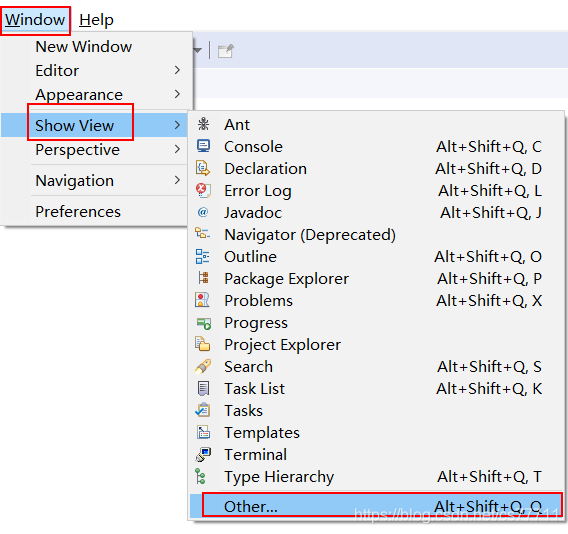Open Preferences from Window menu

tap(94, 212)
